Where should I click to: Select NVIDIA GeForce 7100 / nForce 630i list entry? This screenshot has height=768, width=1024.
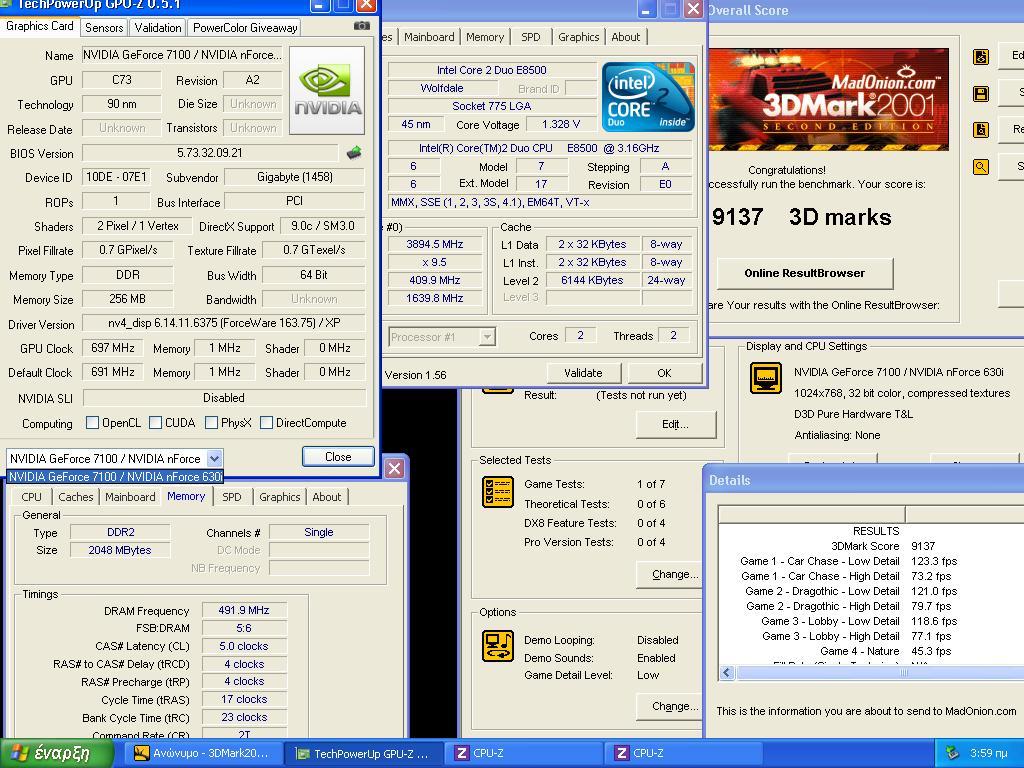coord(115,477)
